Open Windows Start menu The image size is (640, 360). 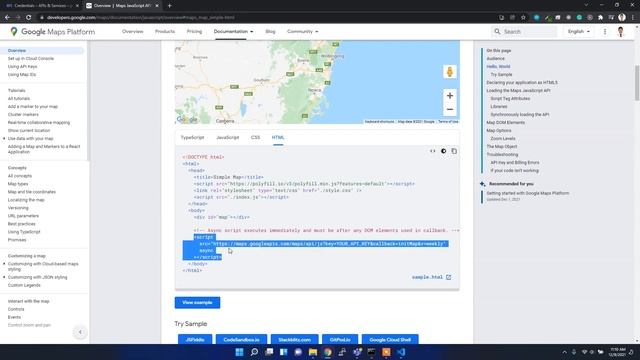point(240,352)
